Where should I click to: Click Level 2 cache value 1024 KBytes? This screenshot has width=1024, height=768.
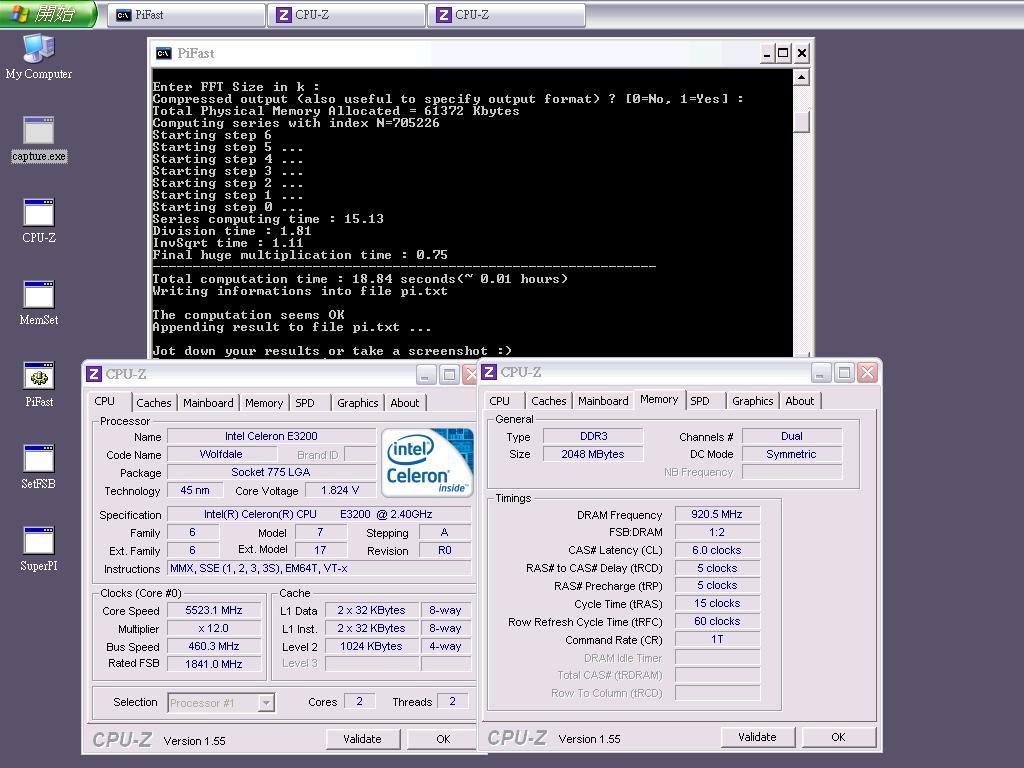click(371, 646)
